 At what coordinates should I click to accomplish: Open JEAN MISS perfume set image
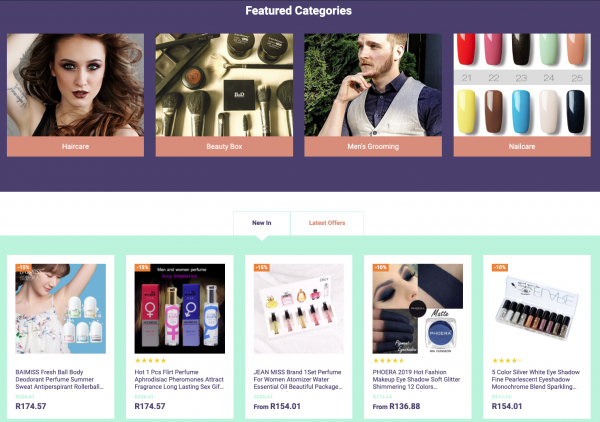pyautogui.click(x=298, y=308)
